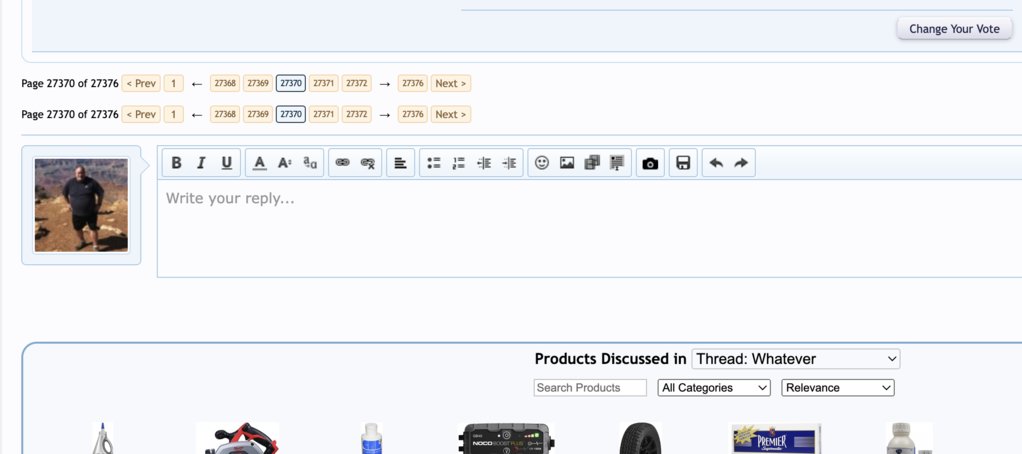Click the indent icon
The width and height of the screenshot is (1022, 454).
click(509, 163)
